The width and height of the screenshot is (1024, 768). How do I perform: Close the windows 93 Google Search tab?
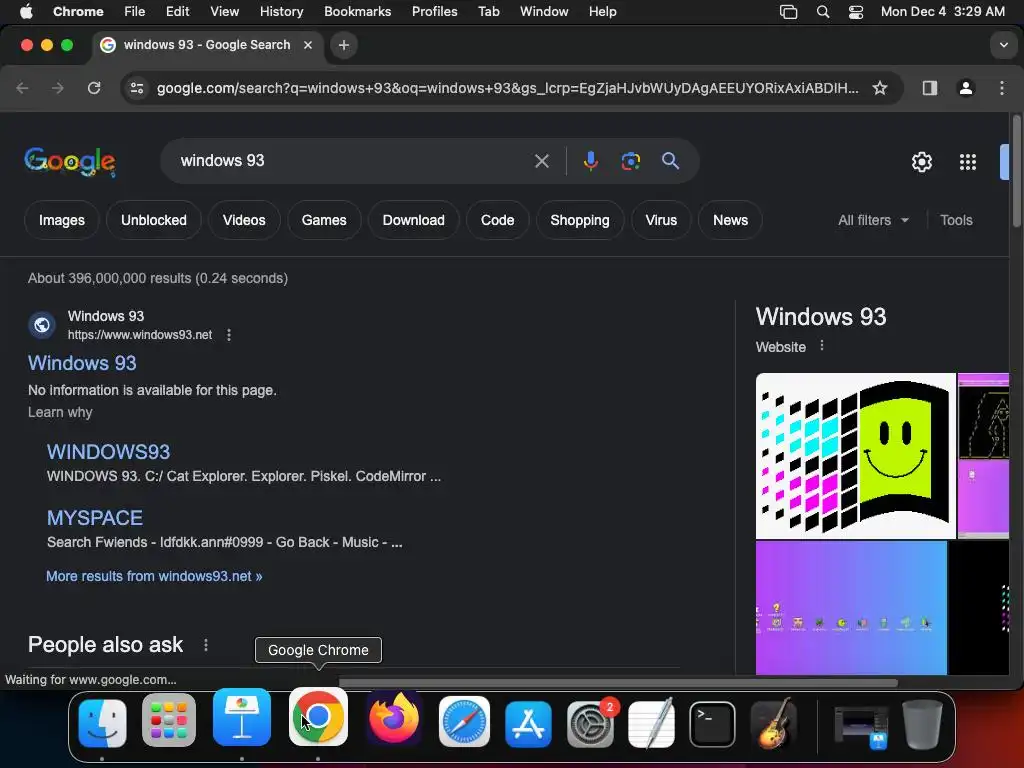308,45
